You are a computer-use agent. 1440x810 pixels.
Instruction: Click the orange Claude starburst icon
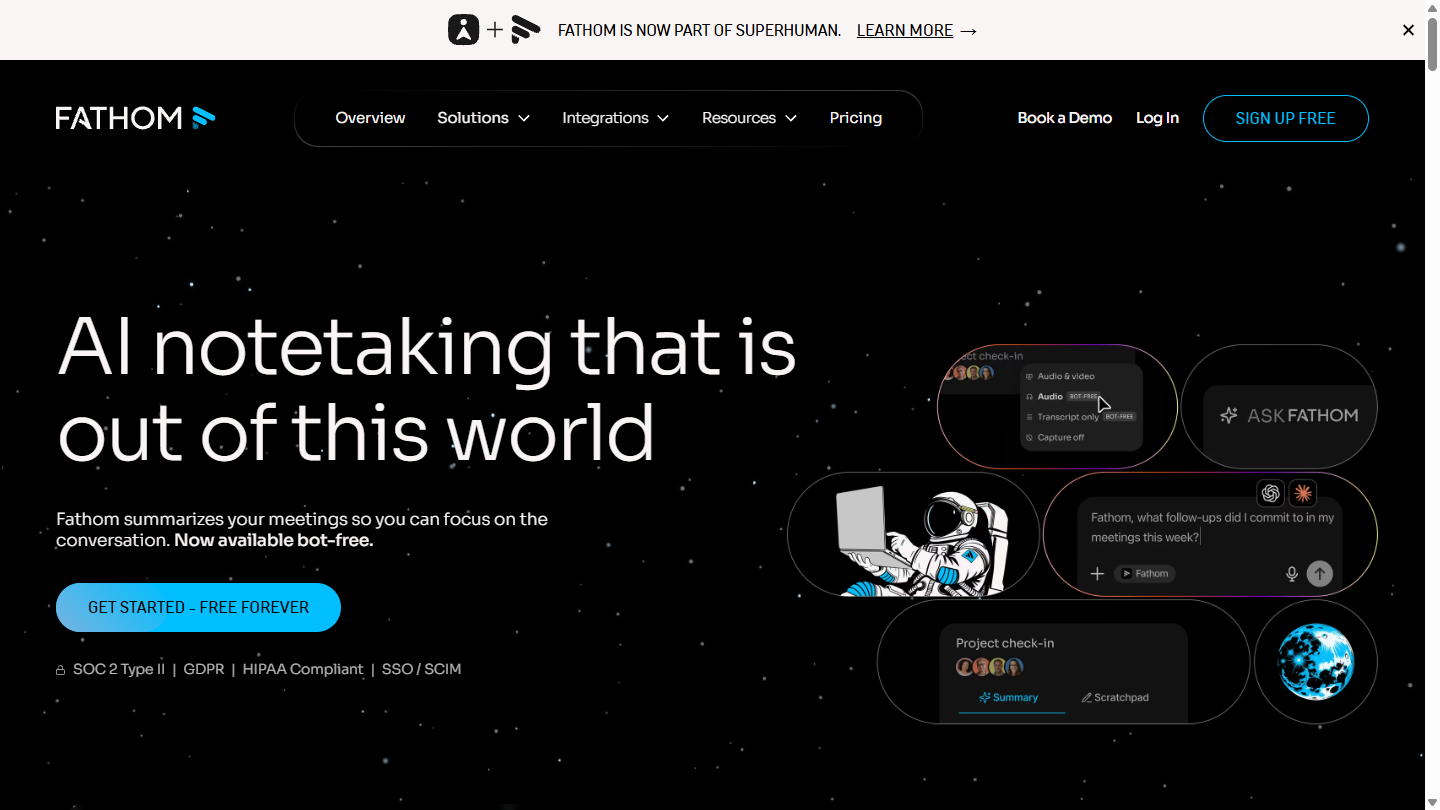(1302, 492)
